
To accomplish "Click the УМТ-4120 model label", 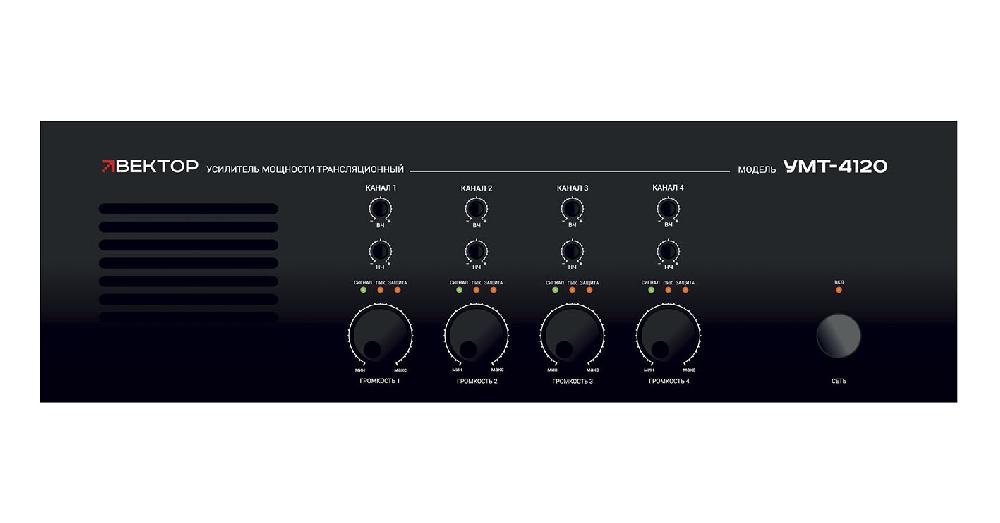I will [835, 167].
